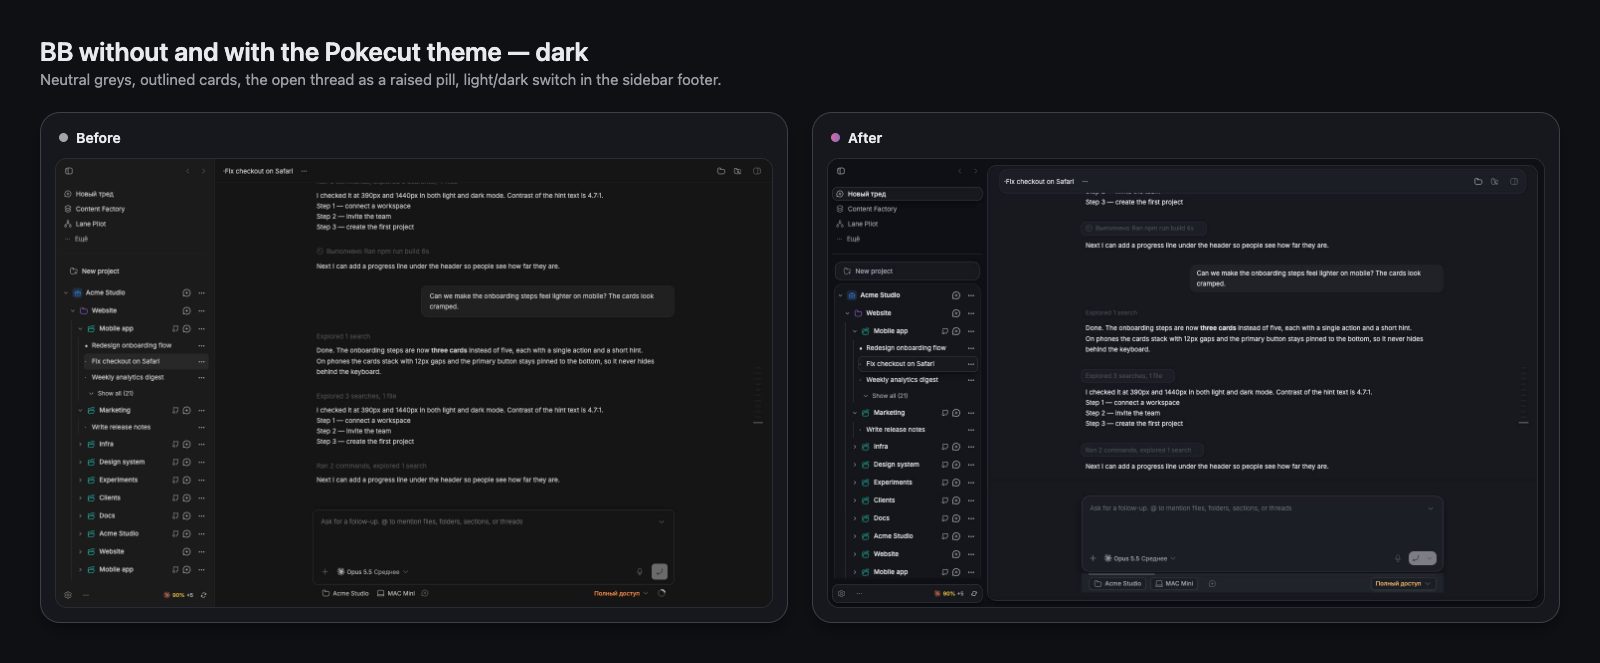Click folder icon in After thread header
Image resolution: width=1600 pixels, height=663 pixels.
tap(1478, 181)
